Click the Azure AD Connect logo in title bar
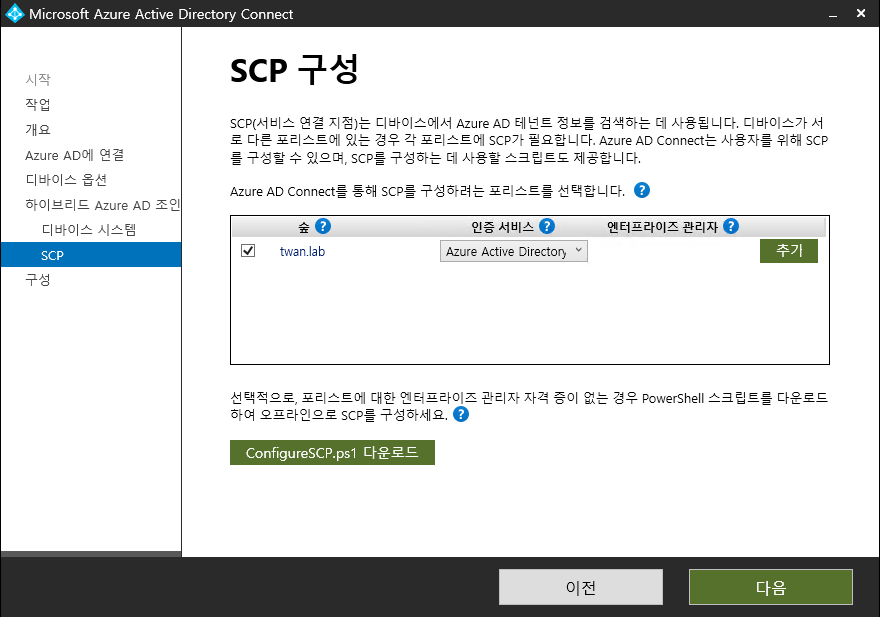The width and height of the screenshot is (880, 617). point(15,13)
